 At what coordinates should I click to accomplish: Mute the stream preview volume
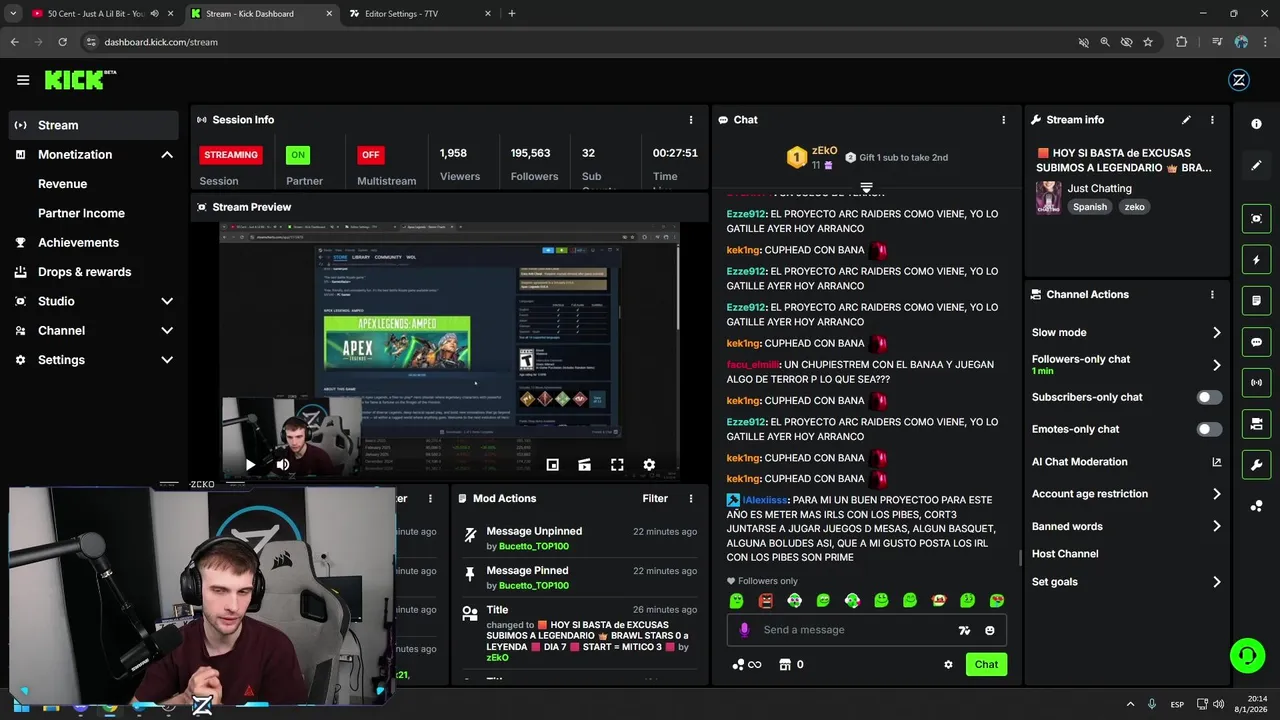283,465
